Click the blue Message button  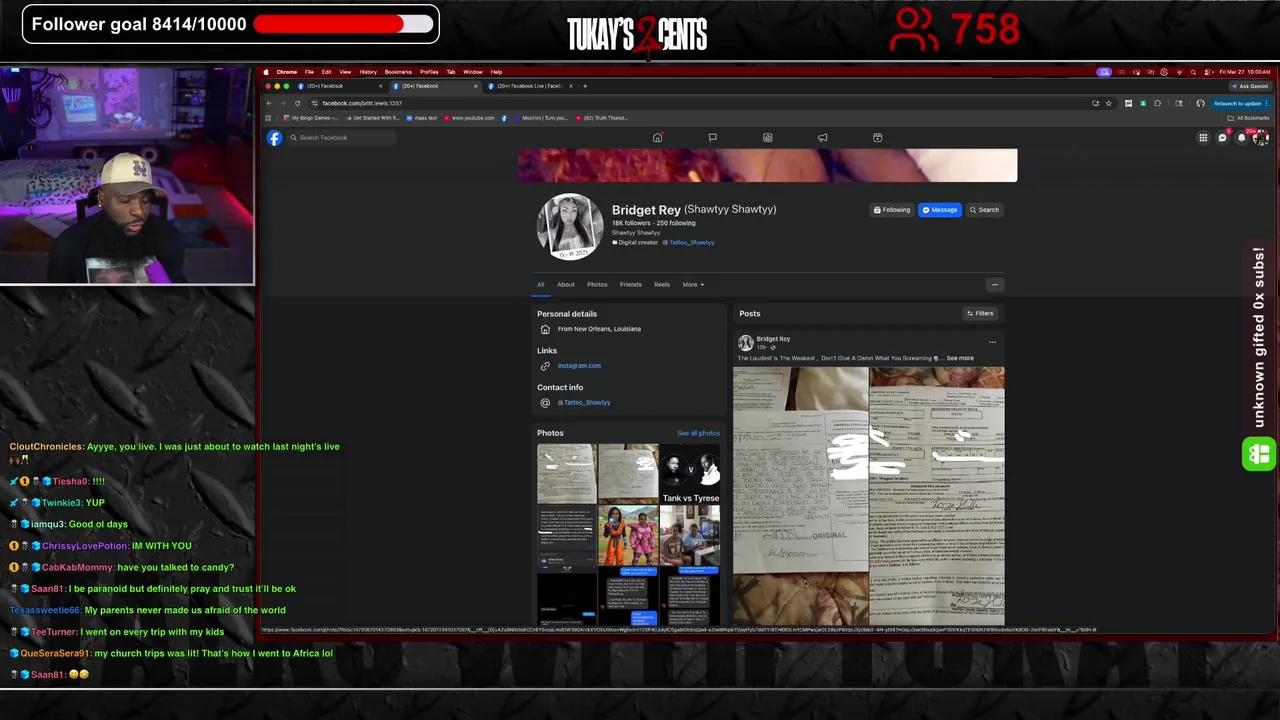pyautogui.click(x=940, y=210)
